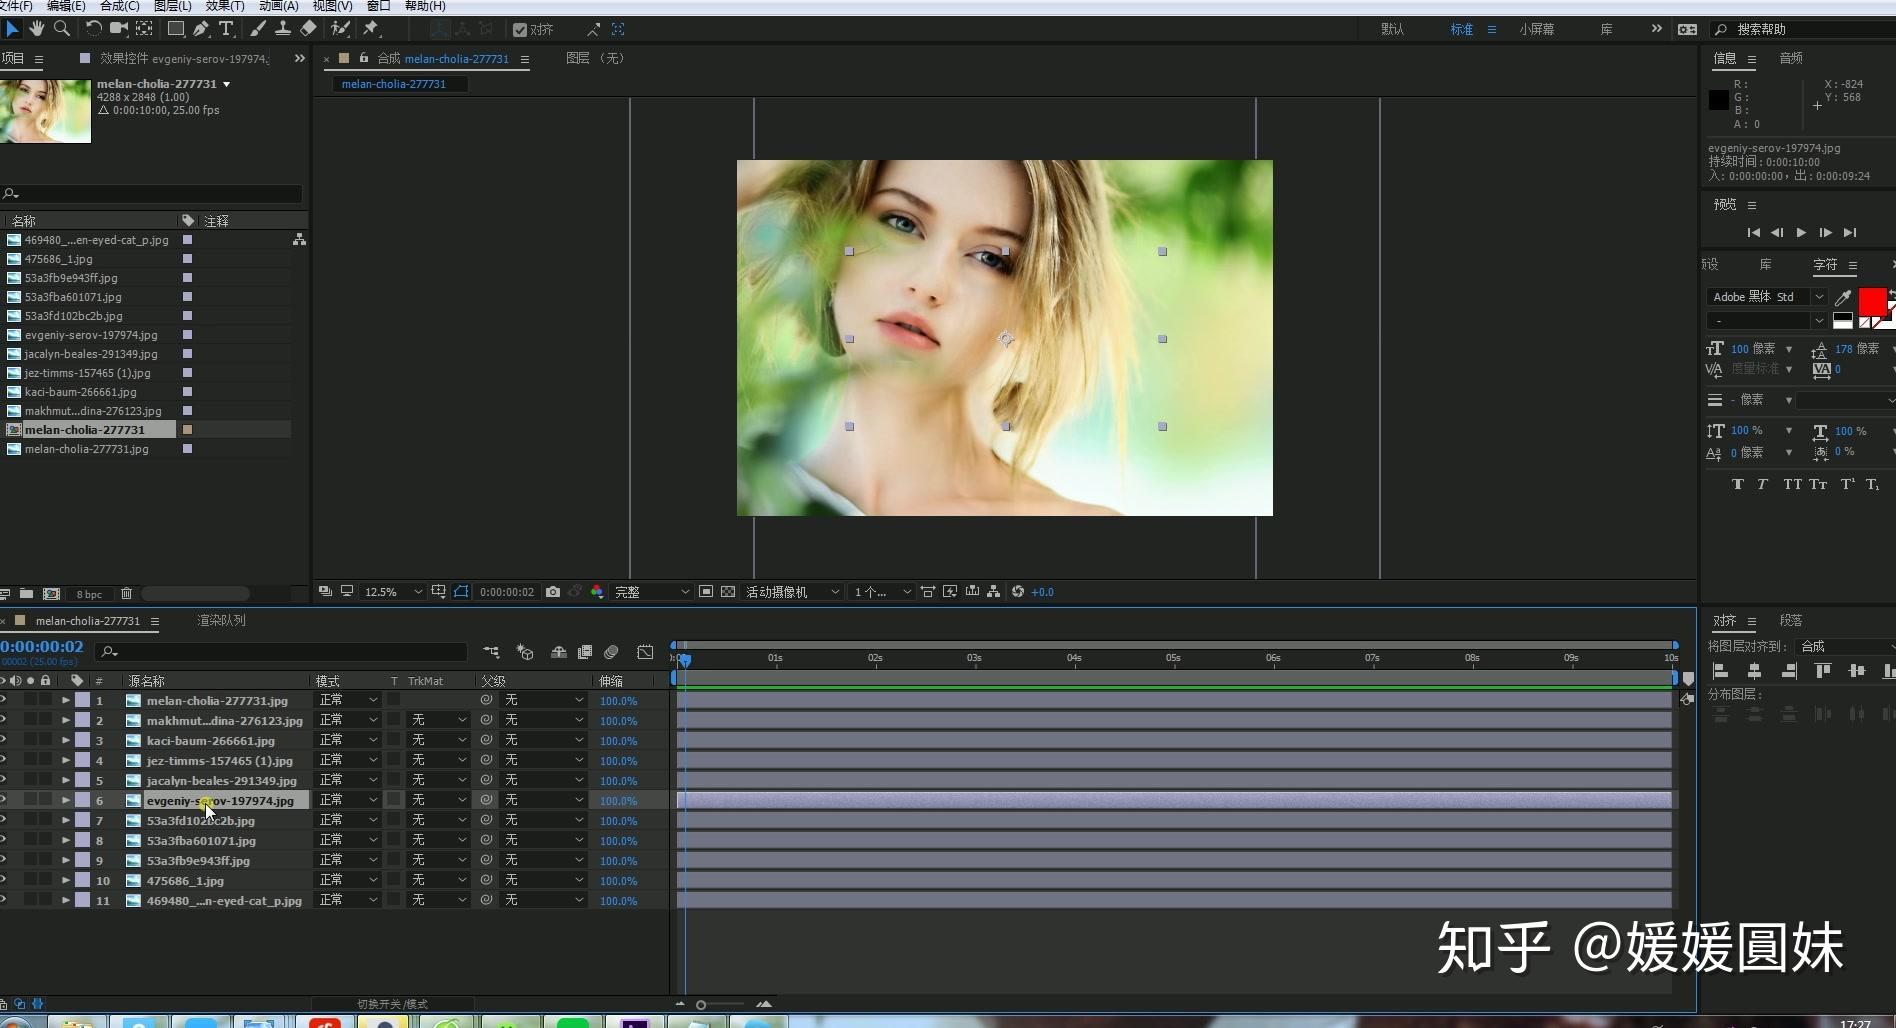
Task: Open the composition flowchart icon in viewer
Action: click(993, 592)
